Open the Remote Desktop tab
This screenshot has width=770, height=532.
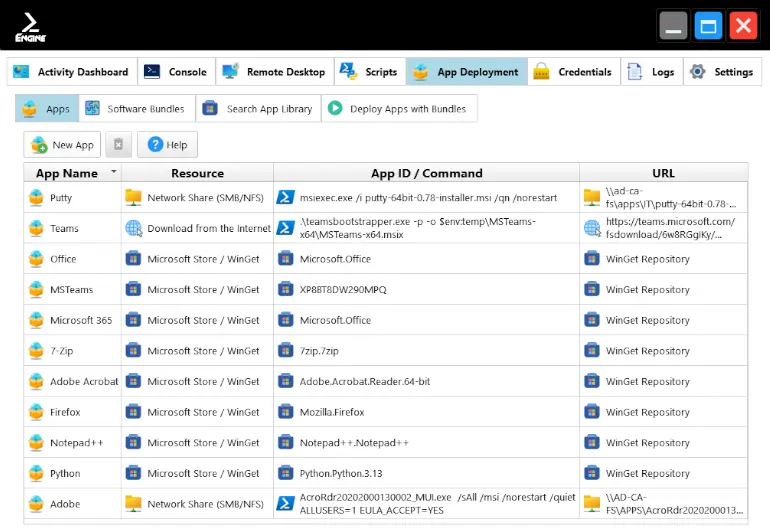pos(274,72)
